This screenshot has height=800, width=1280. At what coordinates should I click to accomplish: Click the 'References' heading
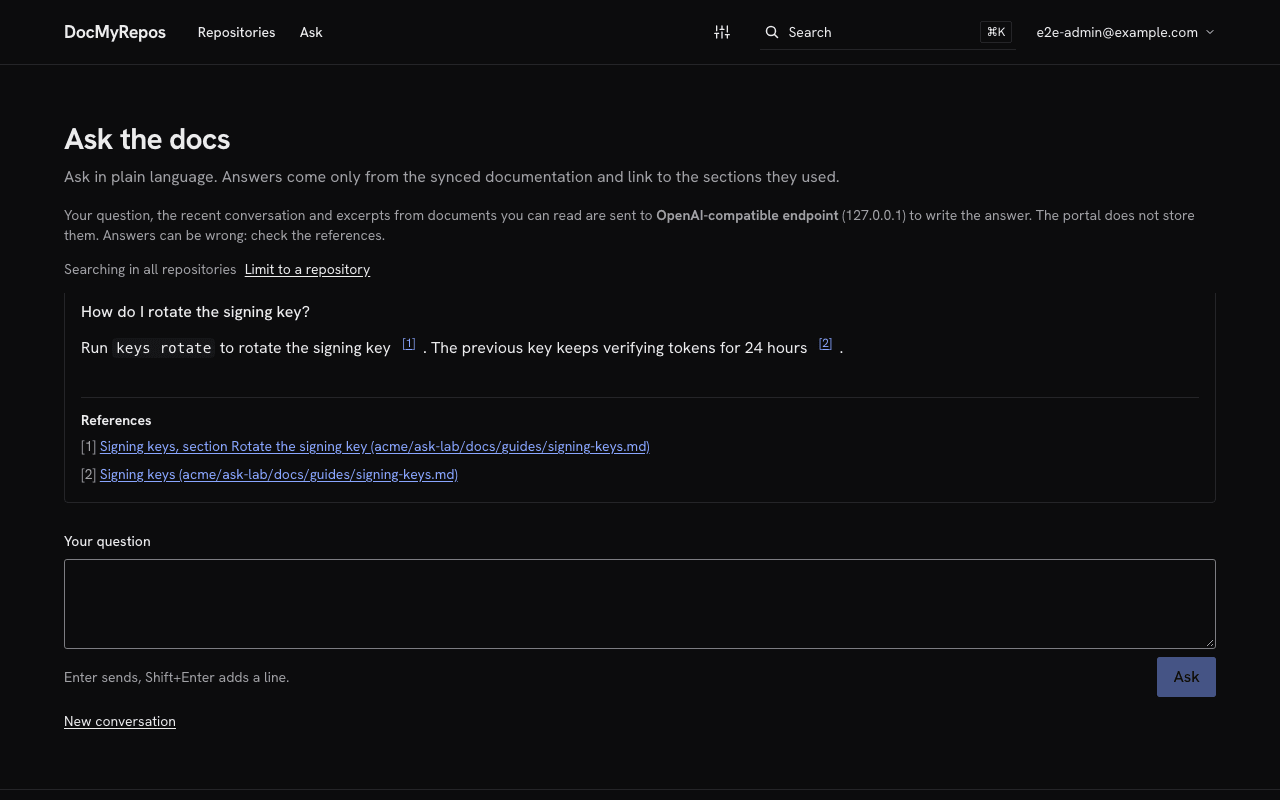point(116,420)
